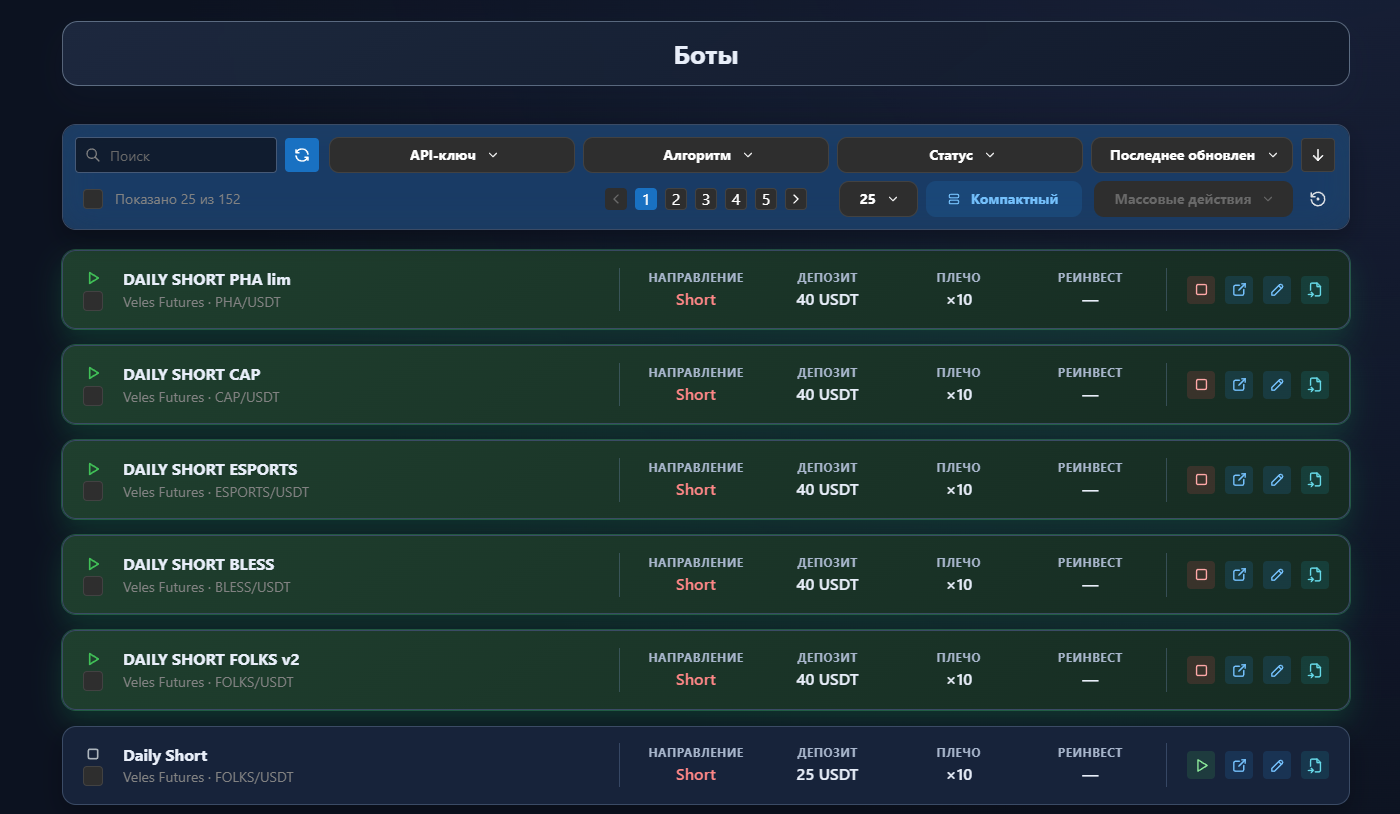Click the file-arrow icon for DAILY SHORT ESPORTS
Image resolution: width=1400 pixels, height=814 pixels.
tap(1315, 480)
